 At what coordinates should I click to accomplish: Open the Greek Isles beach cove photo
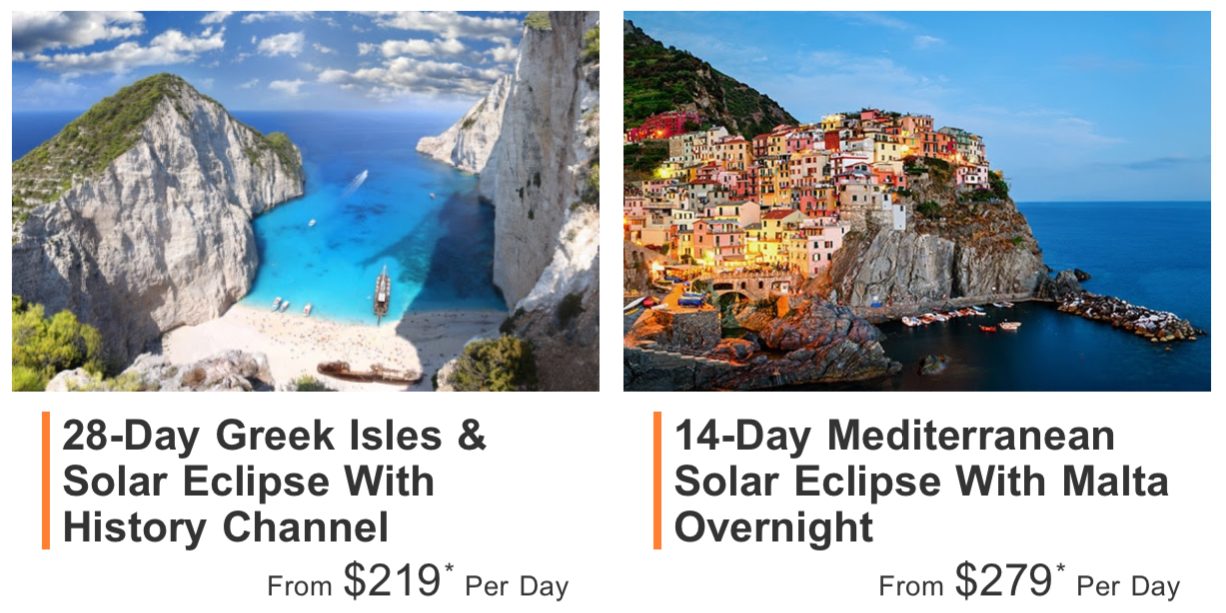click(x=305, y=201)
